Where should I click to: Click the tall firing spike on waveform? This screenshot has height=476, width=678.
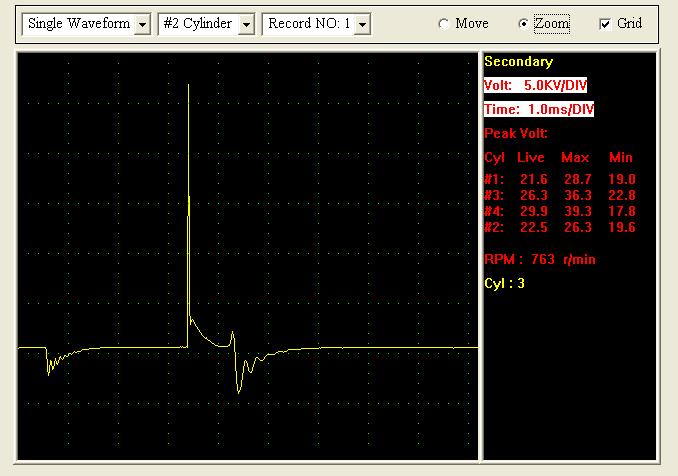pyautogui.click(x=189, y=203)
